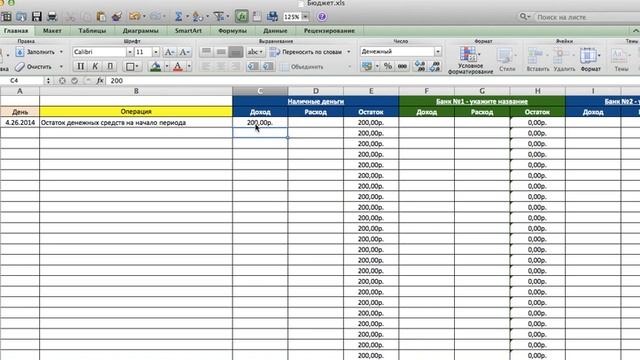Switch to the Рецензирование tab

[x=329, y=31]
